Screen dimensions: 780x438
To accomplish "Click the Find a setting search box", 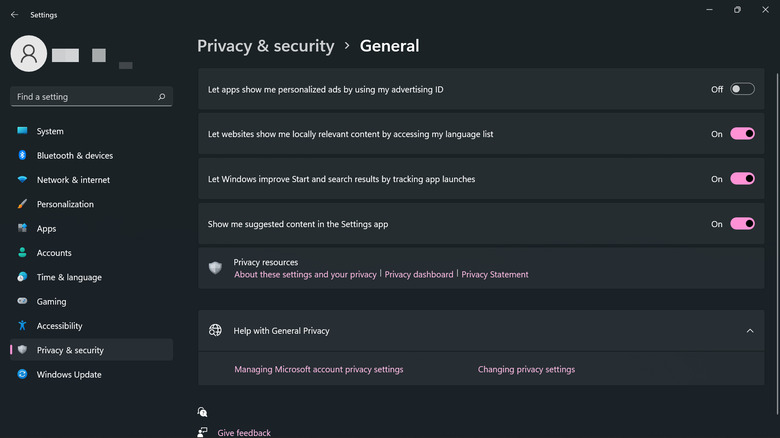I will click(85, 97).
